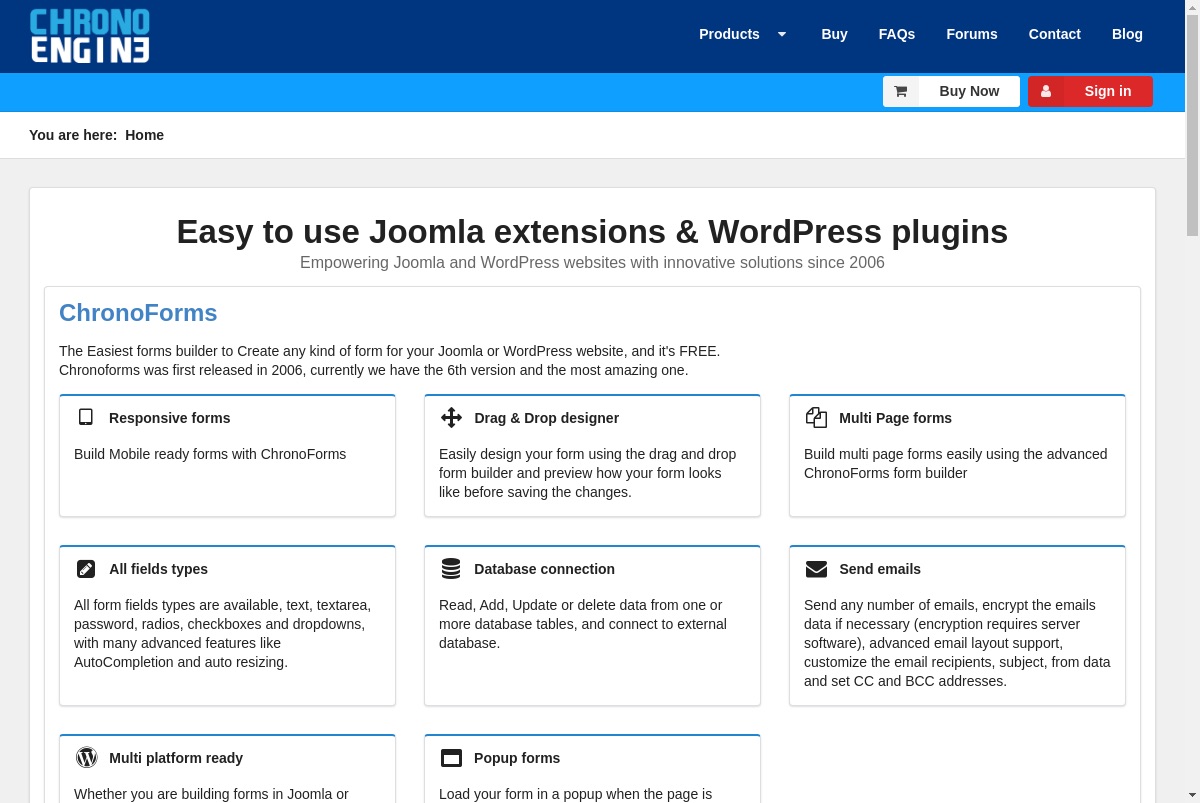The width and height of the screenshot is (1200, 803).
Task: Click the database stack icon
Action: pyautogui.click(x=451, y=568)
